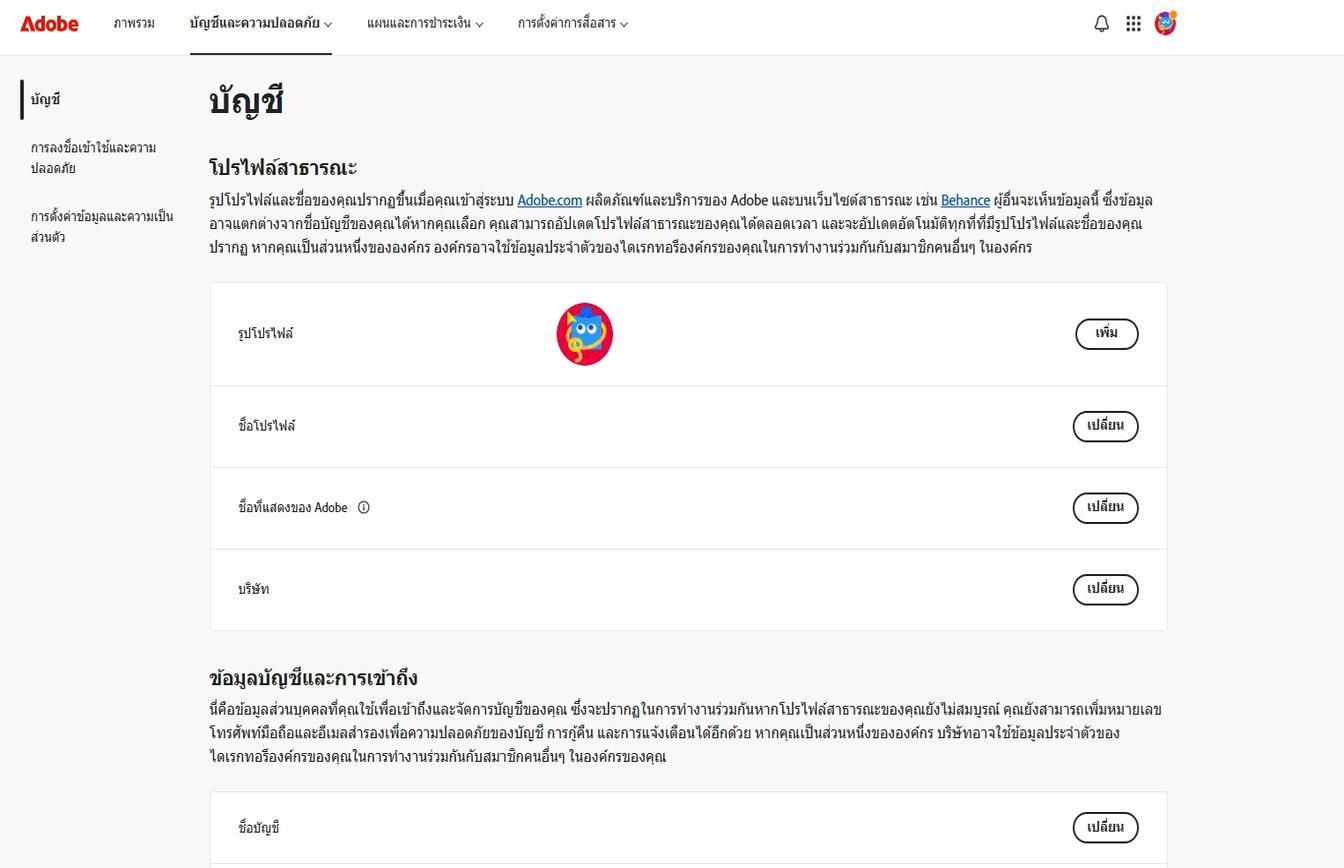Click เปลี่ยน for ชื่อที่แสดงของ Adobe
The width and height of the screenshot is (1344, 868).
coord(1105,507)
